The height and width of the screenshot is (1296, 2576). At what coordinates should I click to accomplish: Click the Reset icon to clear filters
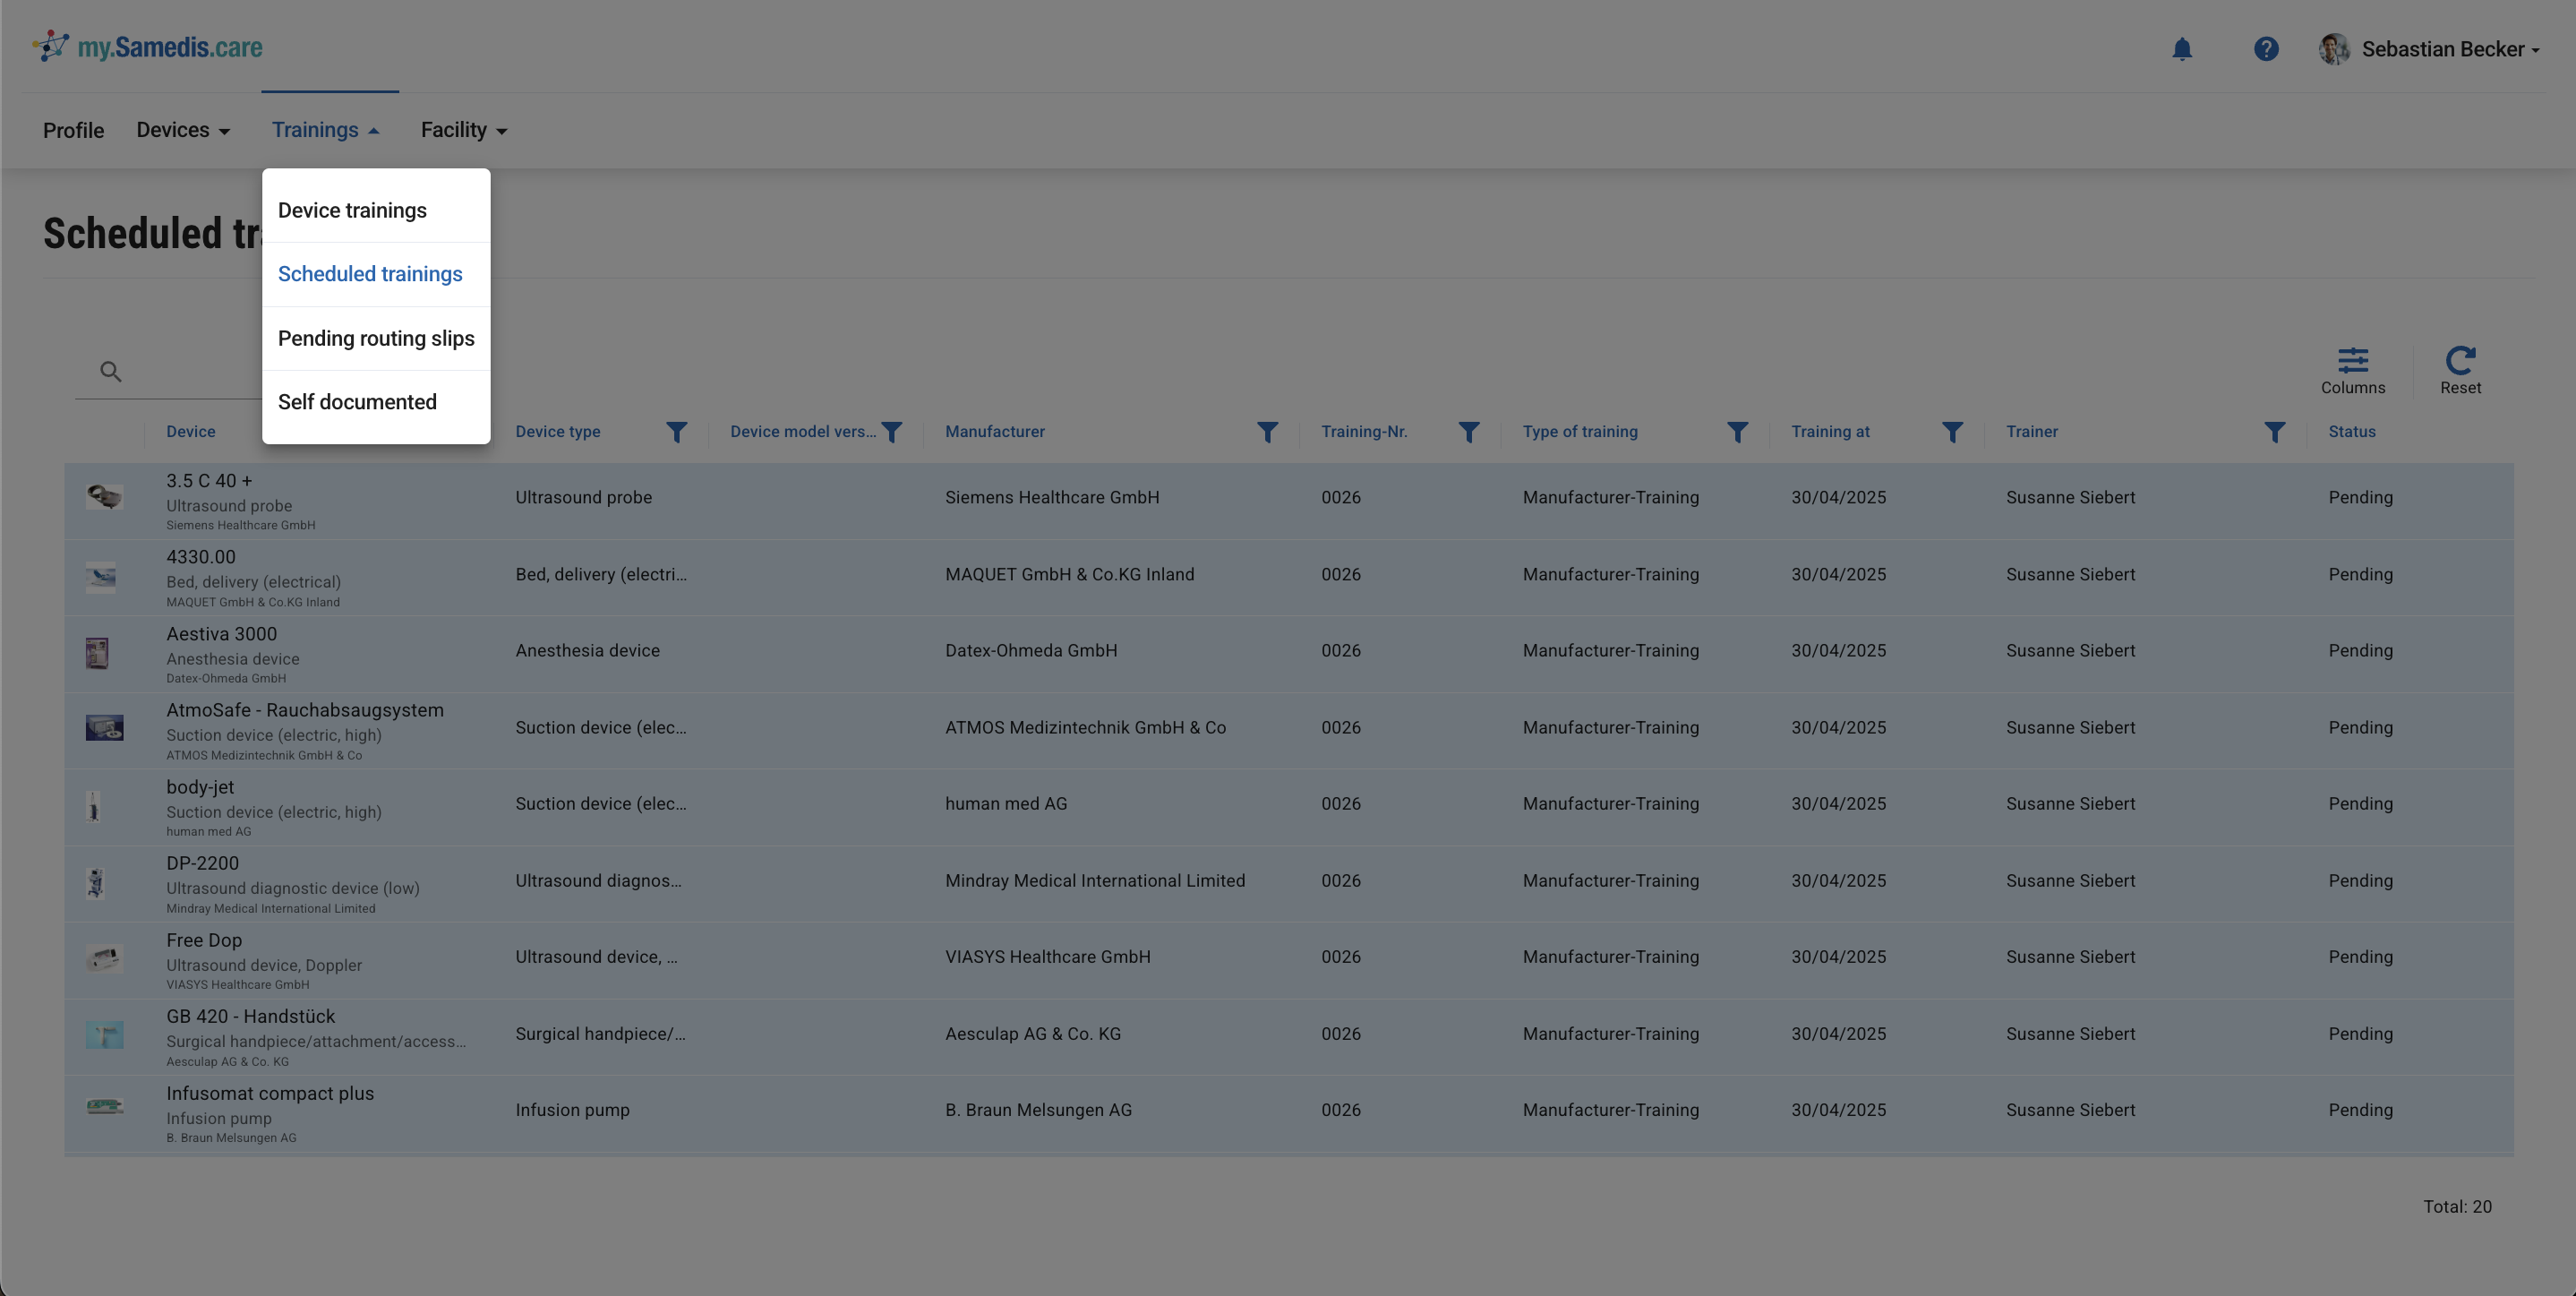[2460, 360]
